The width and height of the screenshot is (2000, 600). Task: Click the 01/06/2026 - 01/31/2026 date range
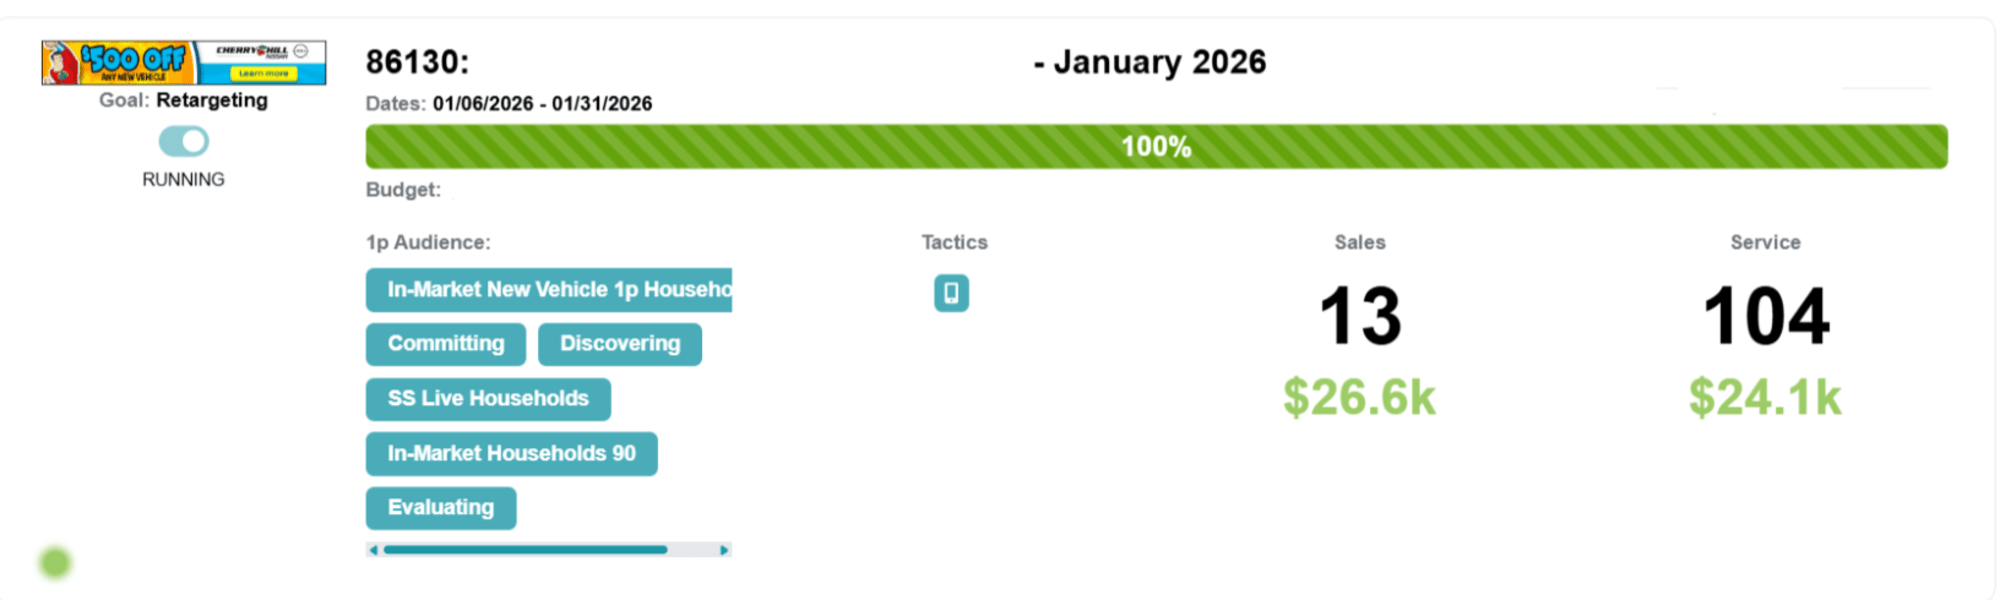pos(542,104)
